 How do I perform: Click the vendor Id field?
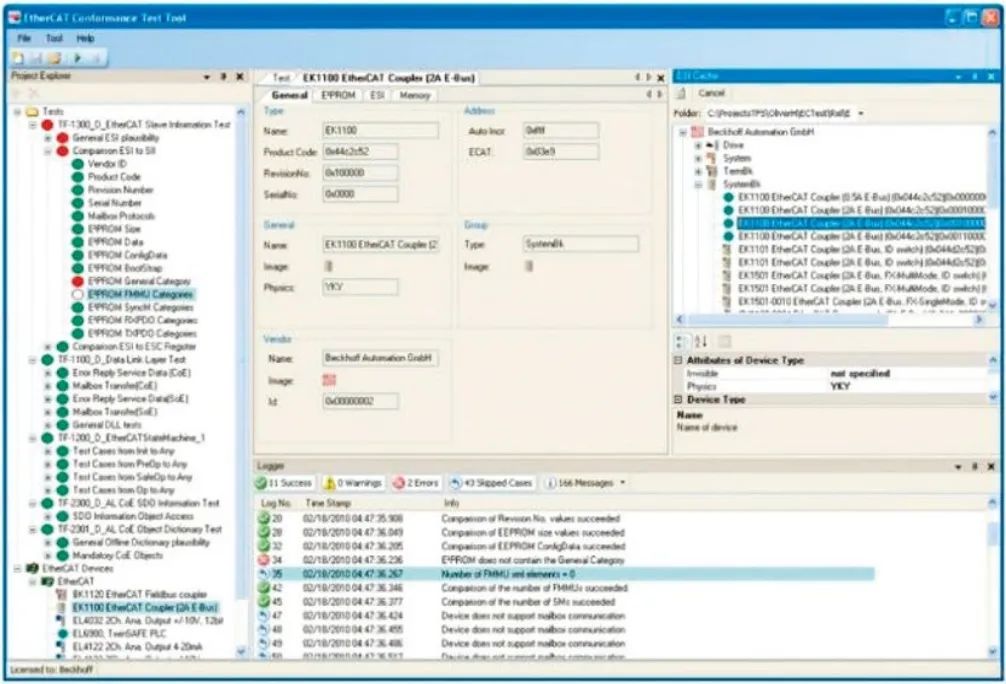tap(360, 401)
